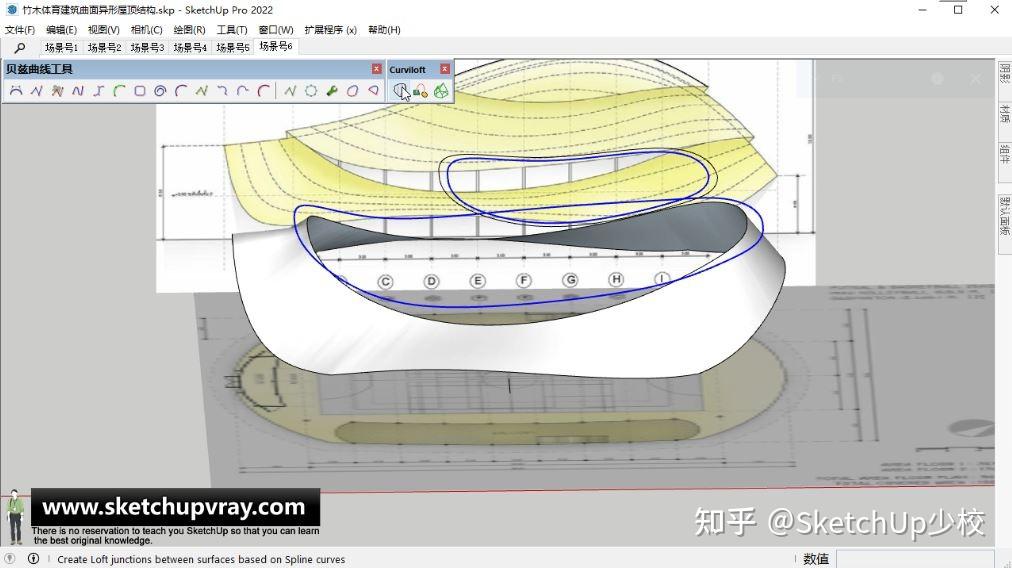Select the green polyline segmentor tool

click(290, 91)
